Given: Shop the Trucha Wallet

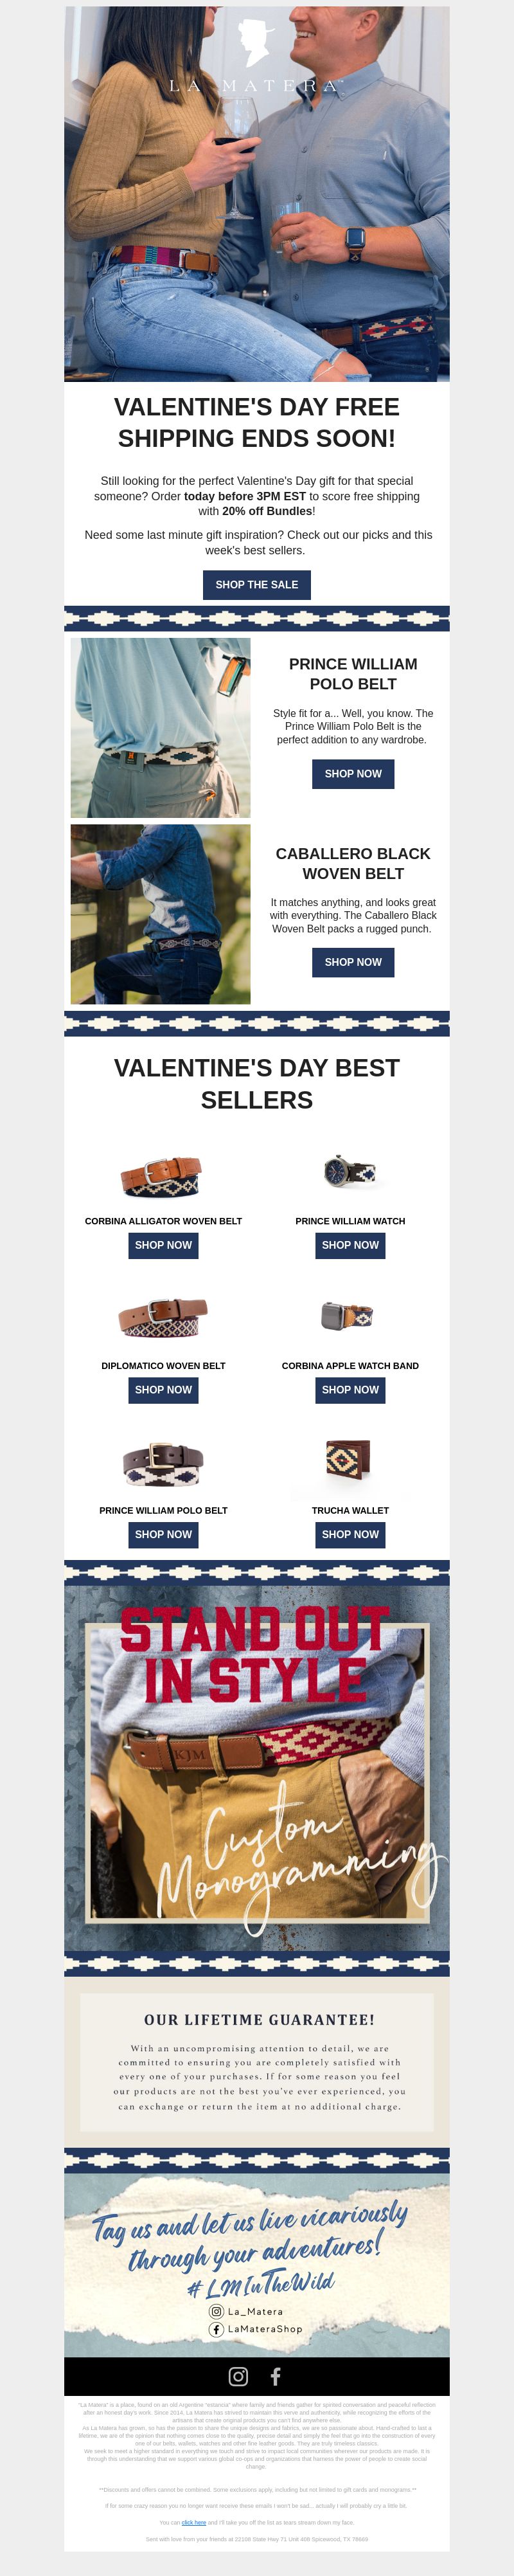Looking at the screenshot, I should (x=350, y=1534).
